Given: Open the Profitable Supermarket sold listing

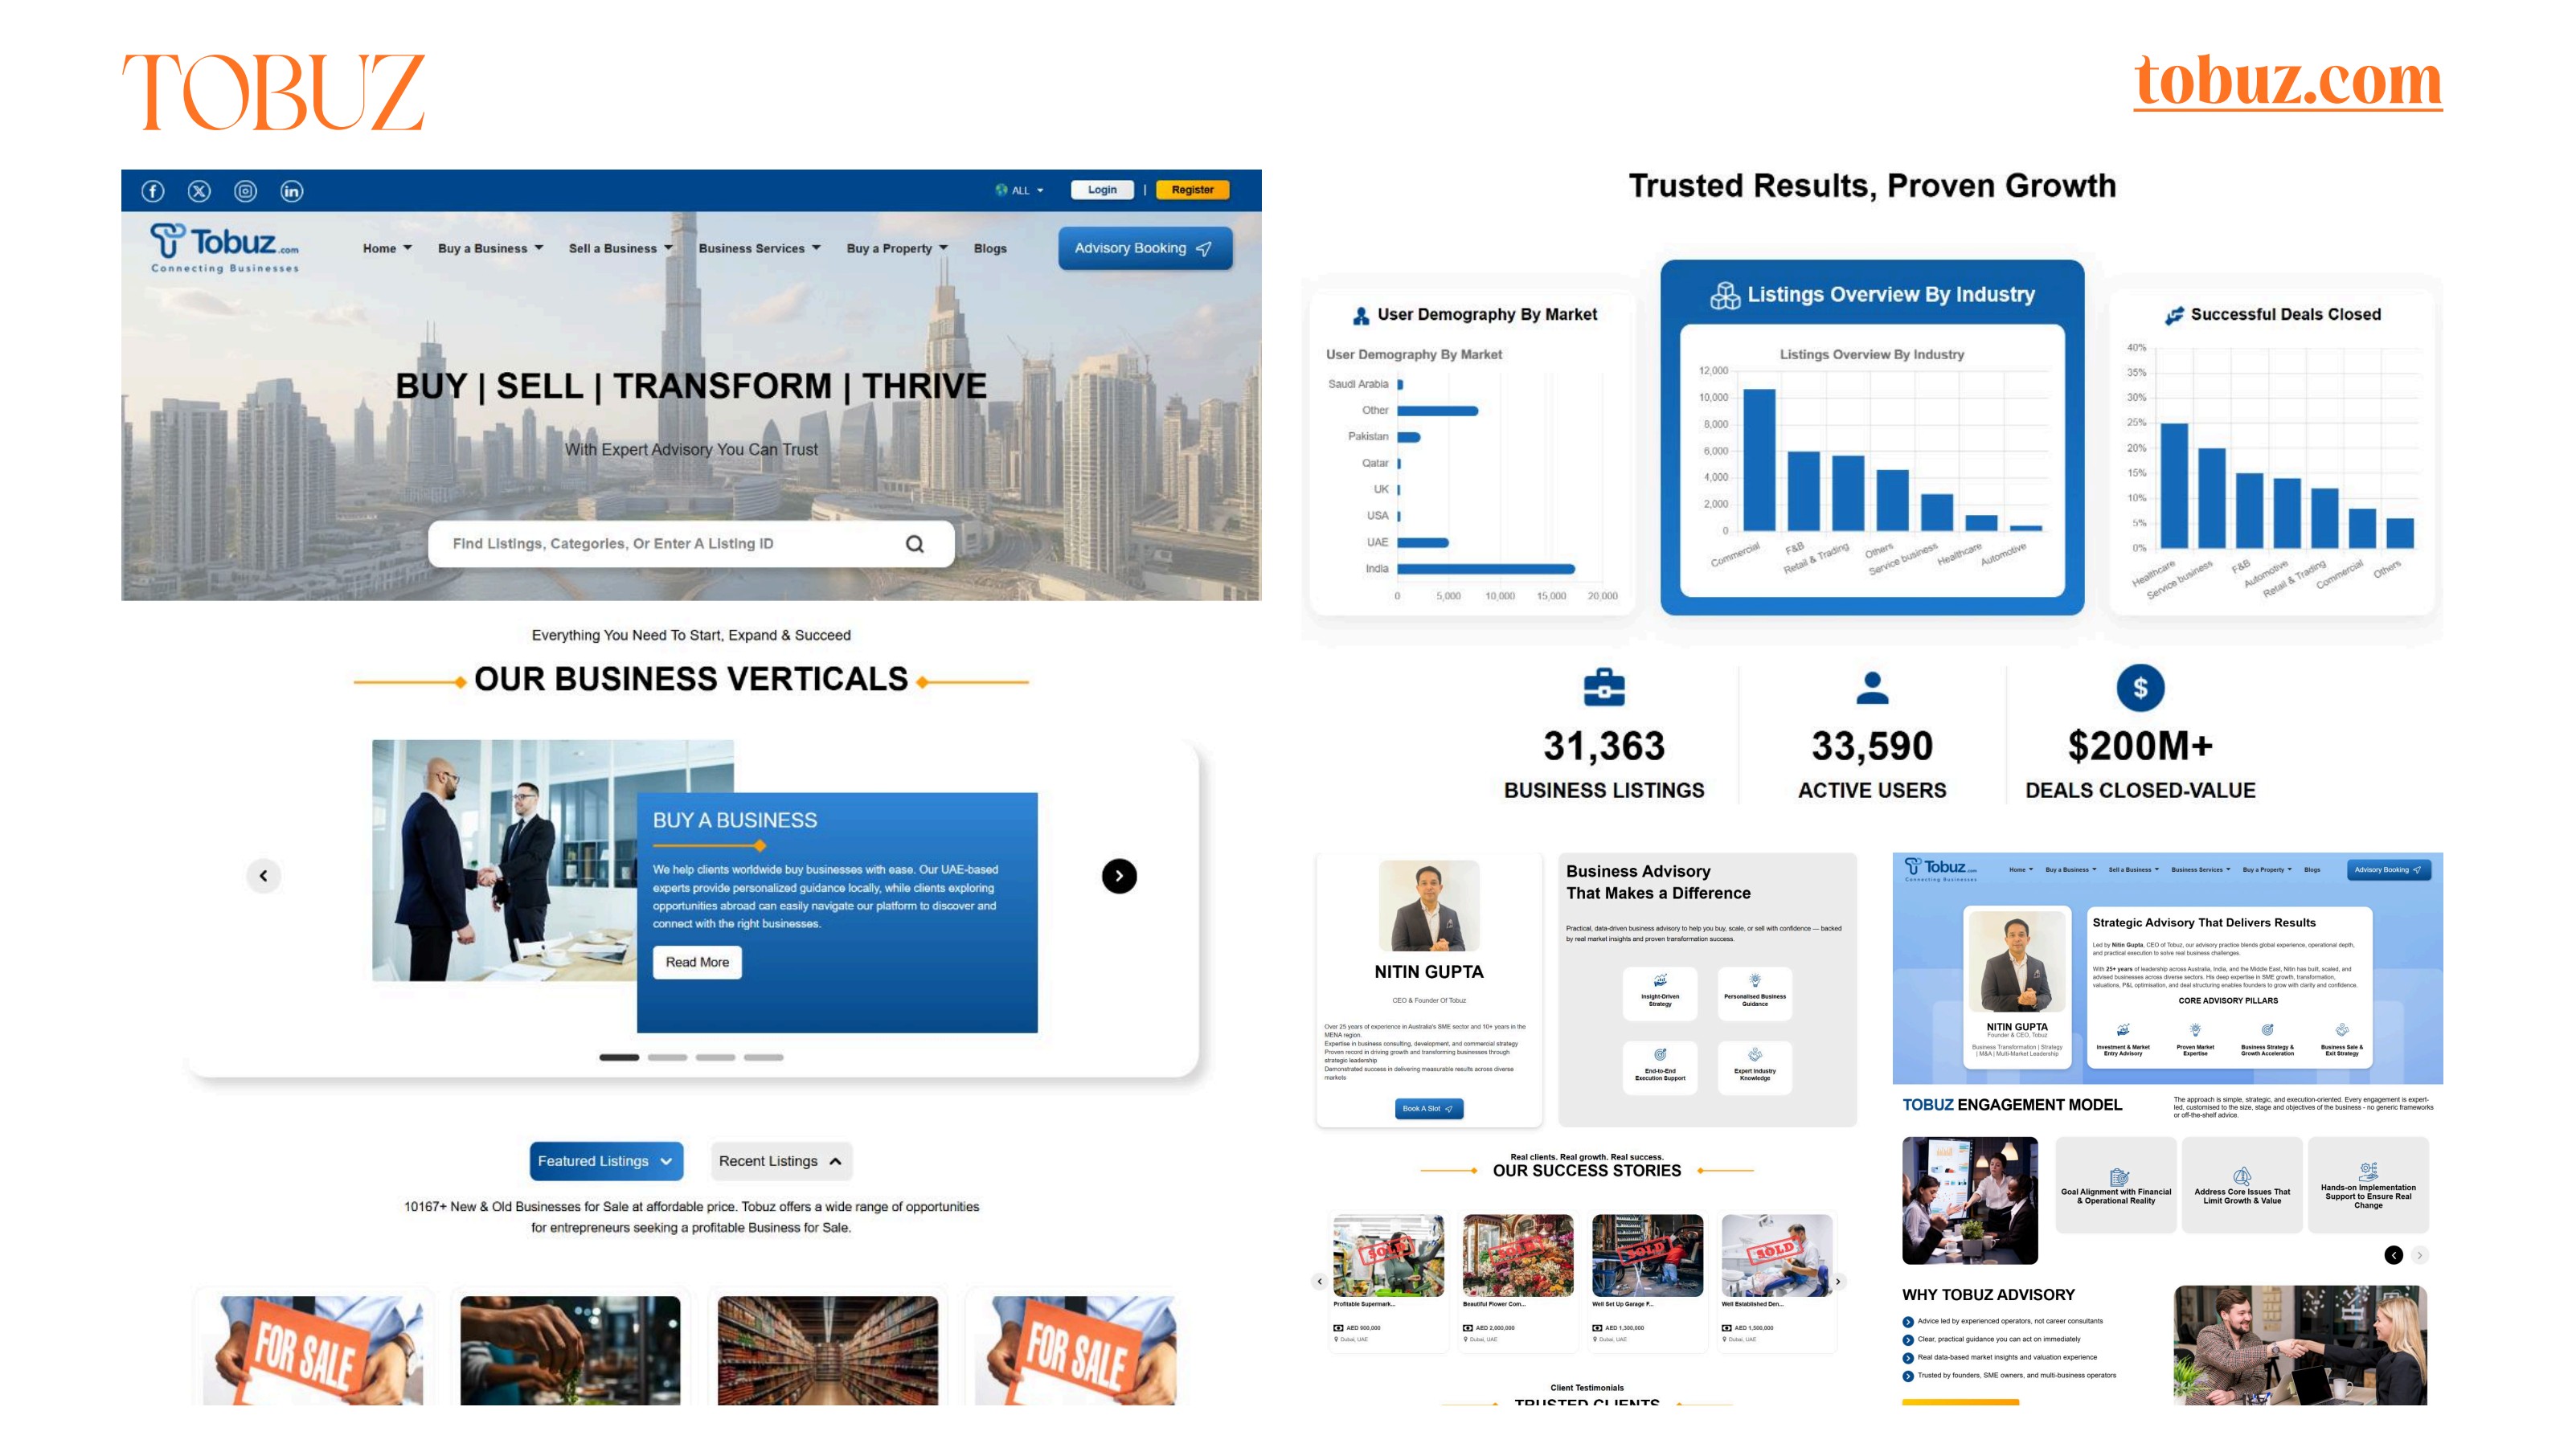Looking at the screenshot, I should tap(1388, 1282).
